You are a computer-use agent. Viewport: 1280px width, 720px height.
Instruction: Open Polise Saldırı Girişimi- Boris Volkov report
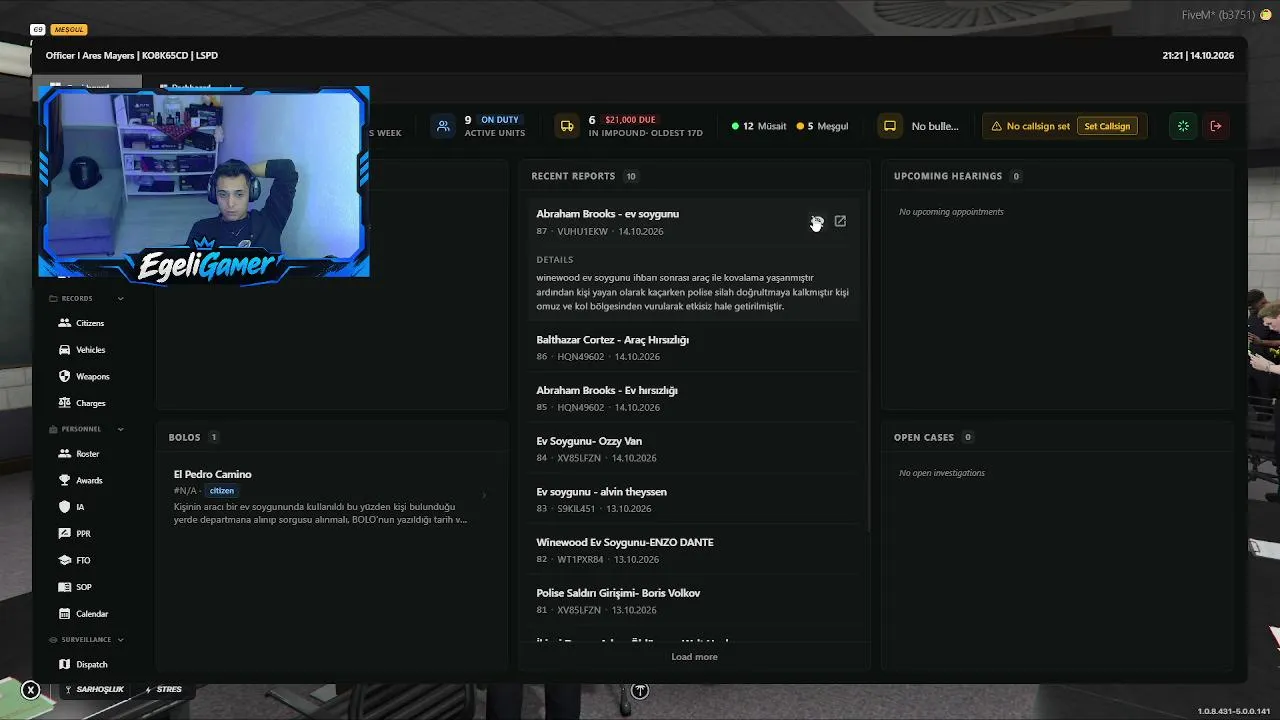(x=694, y=601)
